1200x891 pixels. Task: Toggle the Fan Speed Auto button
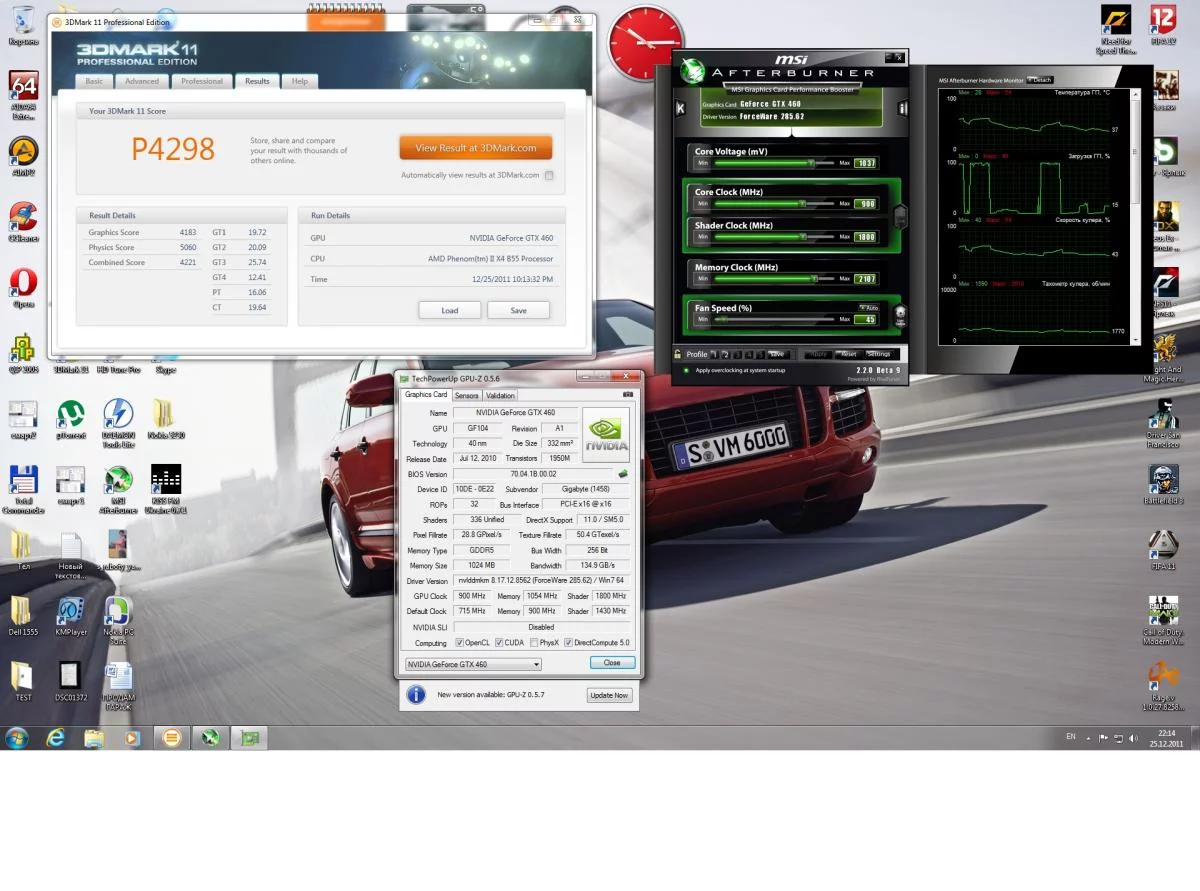coord(868,307)
